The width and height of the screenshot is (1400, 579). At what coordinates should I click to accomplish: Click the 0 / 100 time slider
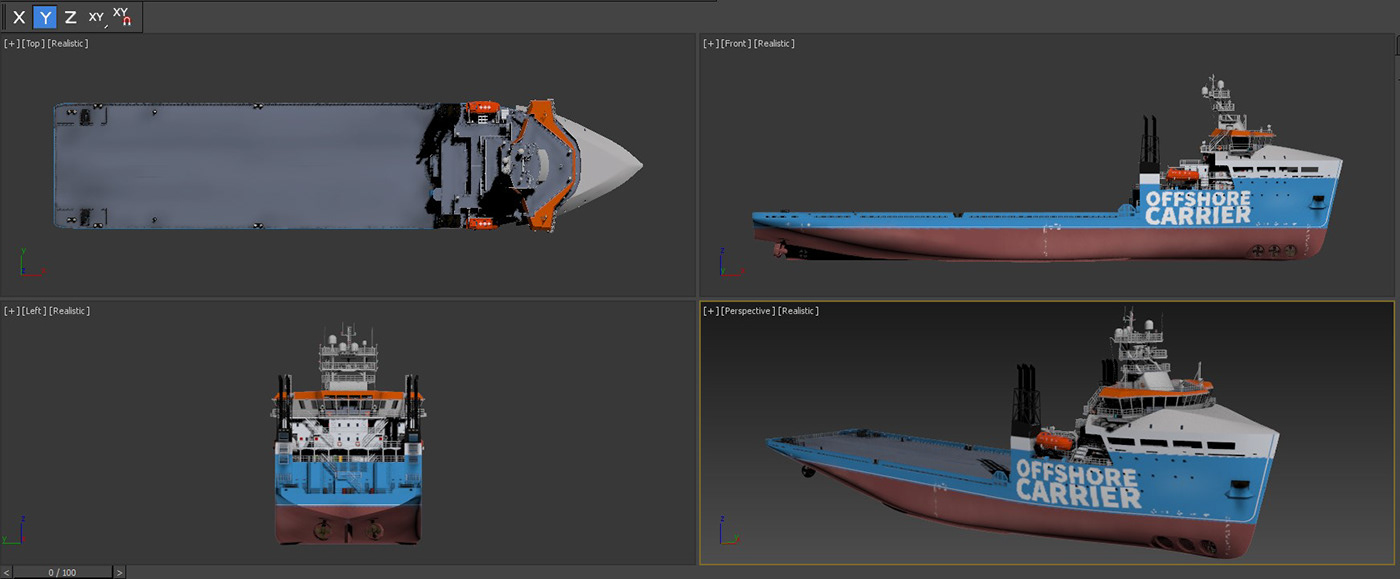point(62,572)
